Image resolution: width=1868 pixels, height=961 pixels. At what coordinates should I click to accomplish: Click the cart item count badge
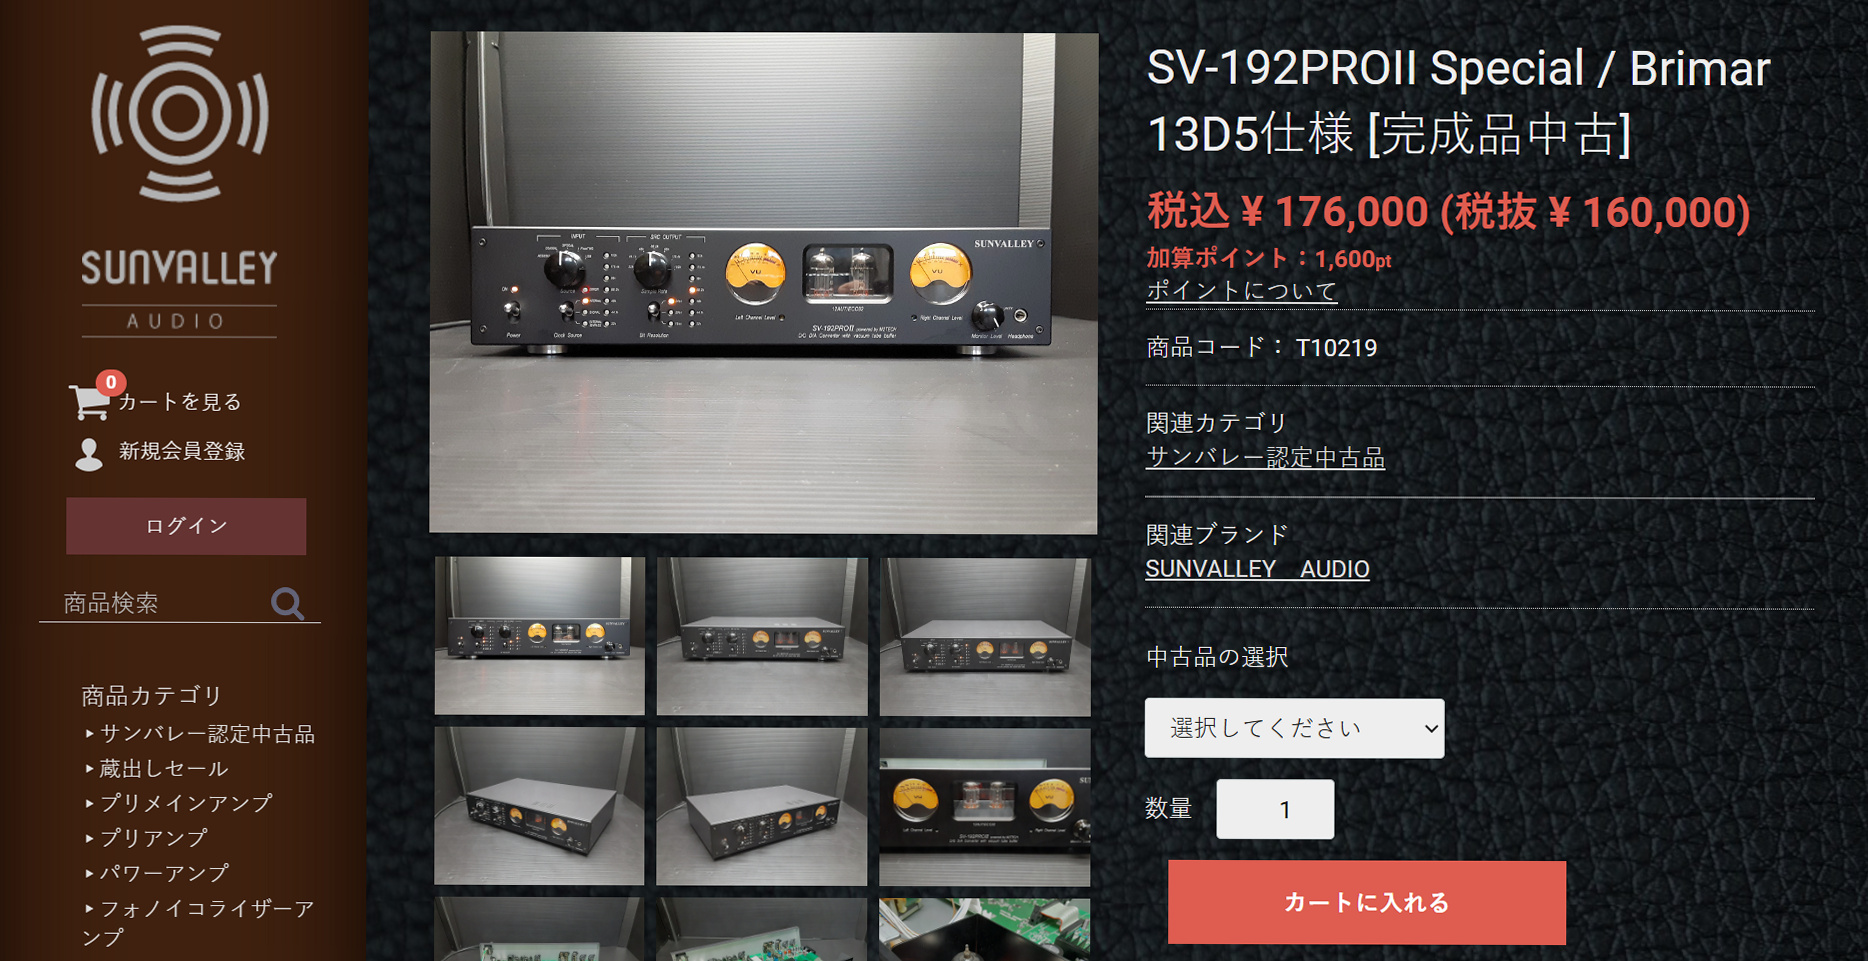(x=111, y=382)
